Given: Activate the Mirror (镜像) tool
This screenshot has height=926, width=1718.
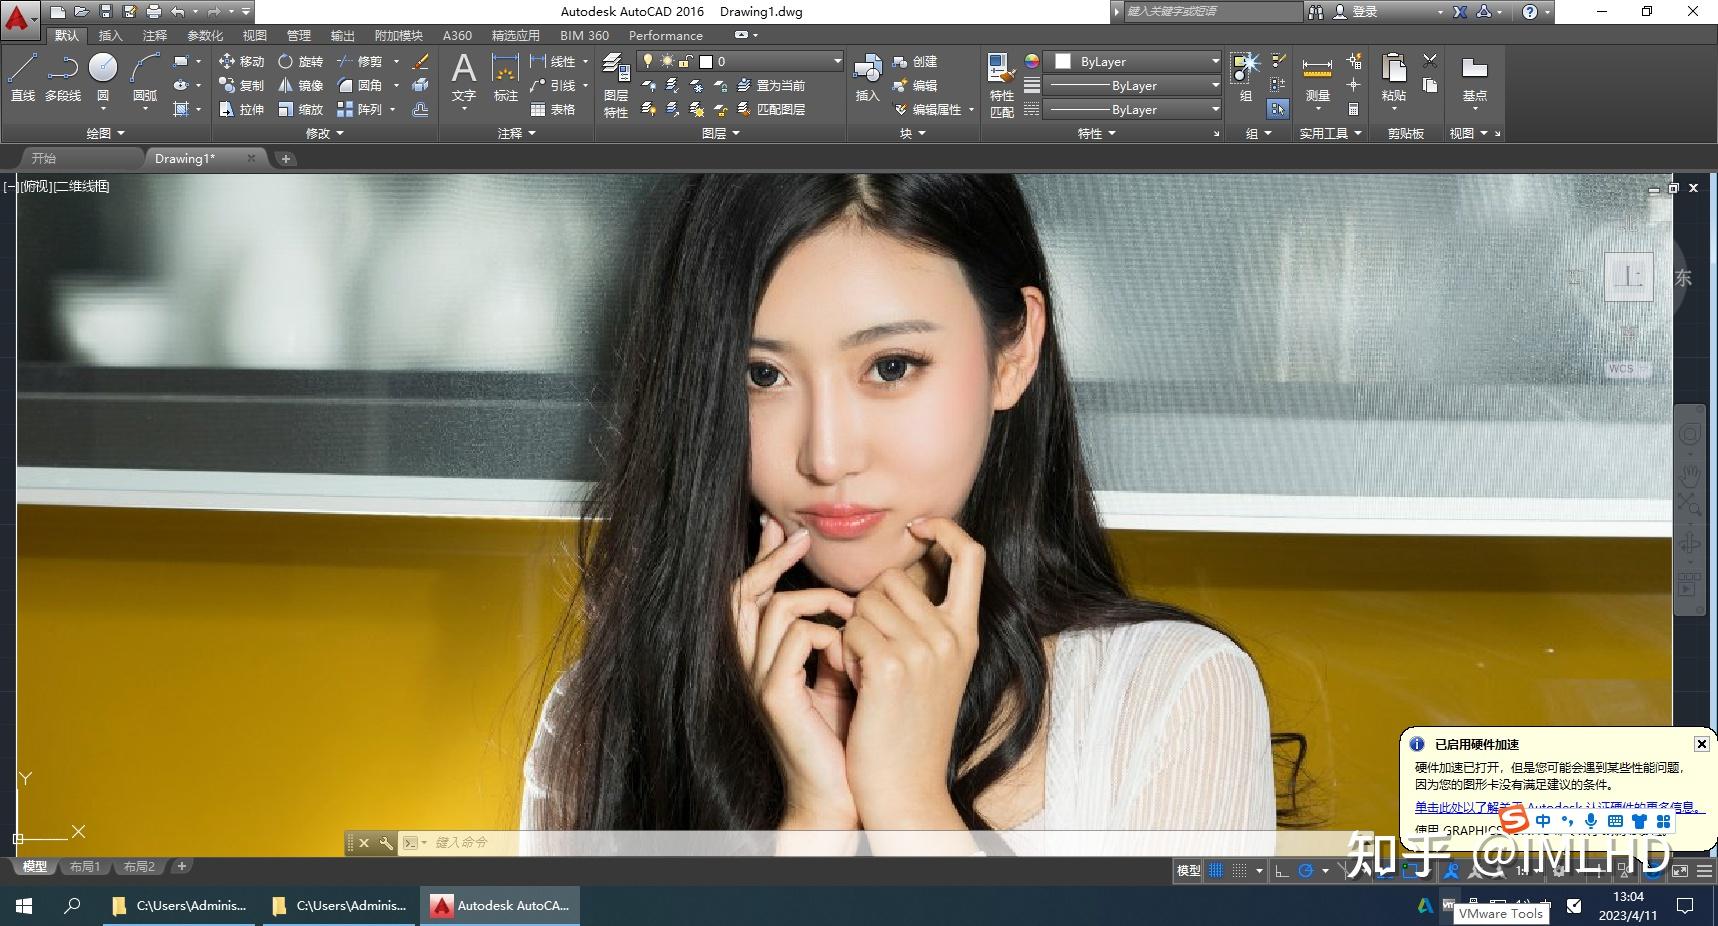Looking at the screenshot, I should point(305,85).
